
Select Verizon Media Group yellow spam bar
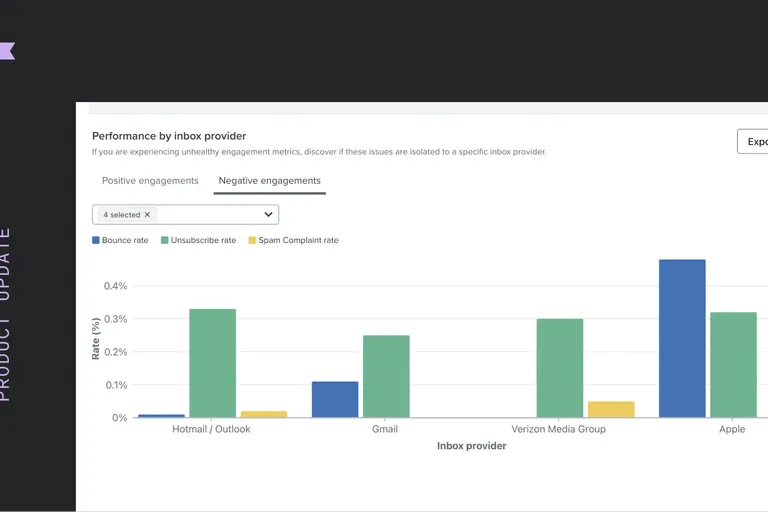(611, 410)
